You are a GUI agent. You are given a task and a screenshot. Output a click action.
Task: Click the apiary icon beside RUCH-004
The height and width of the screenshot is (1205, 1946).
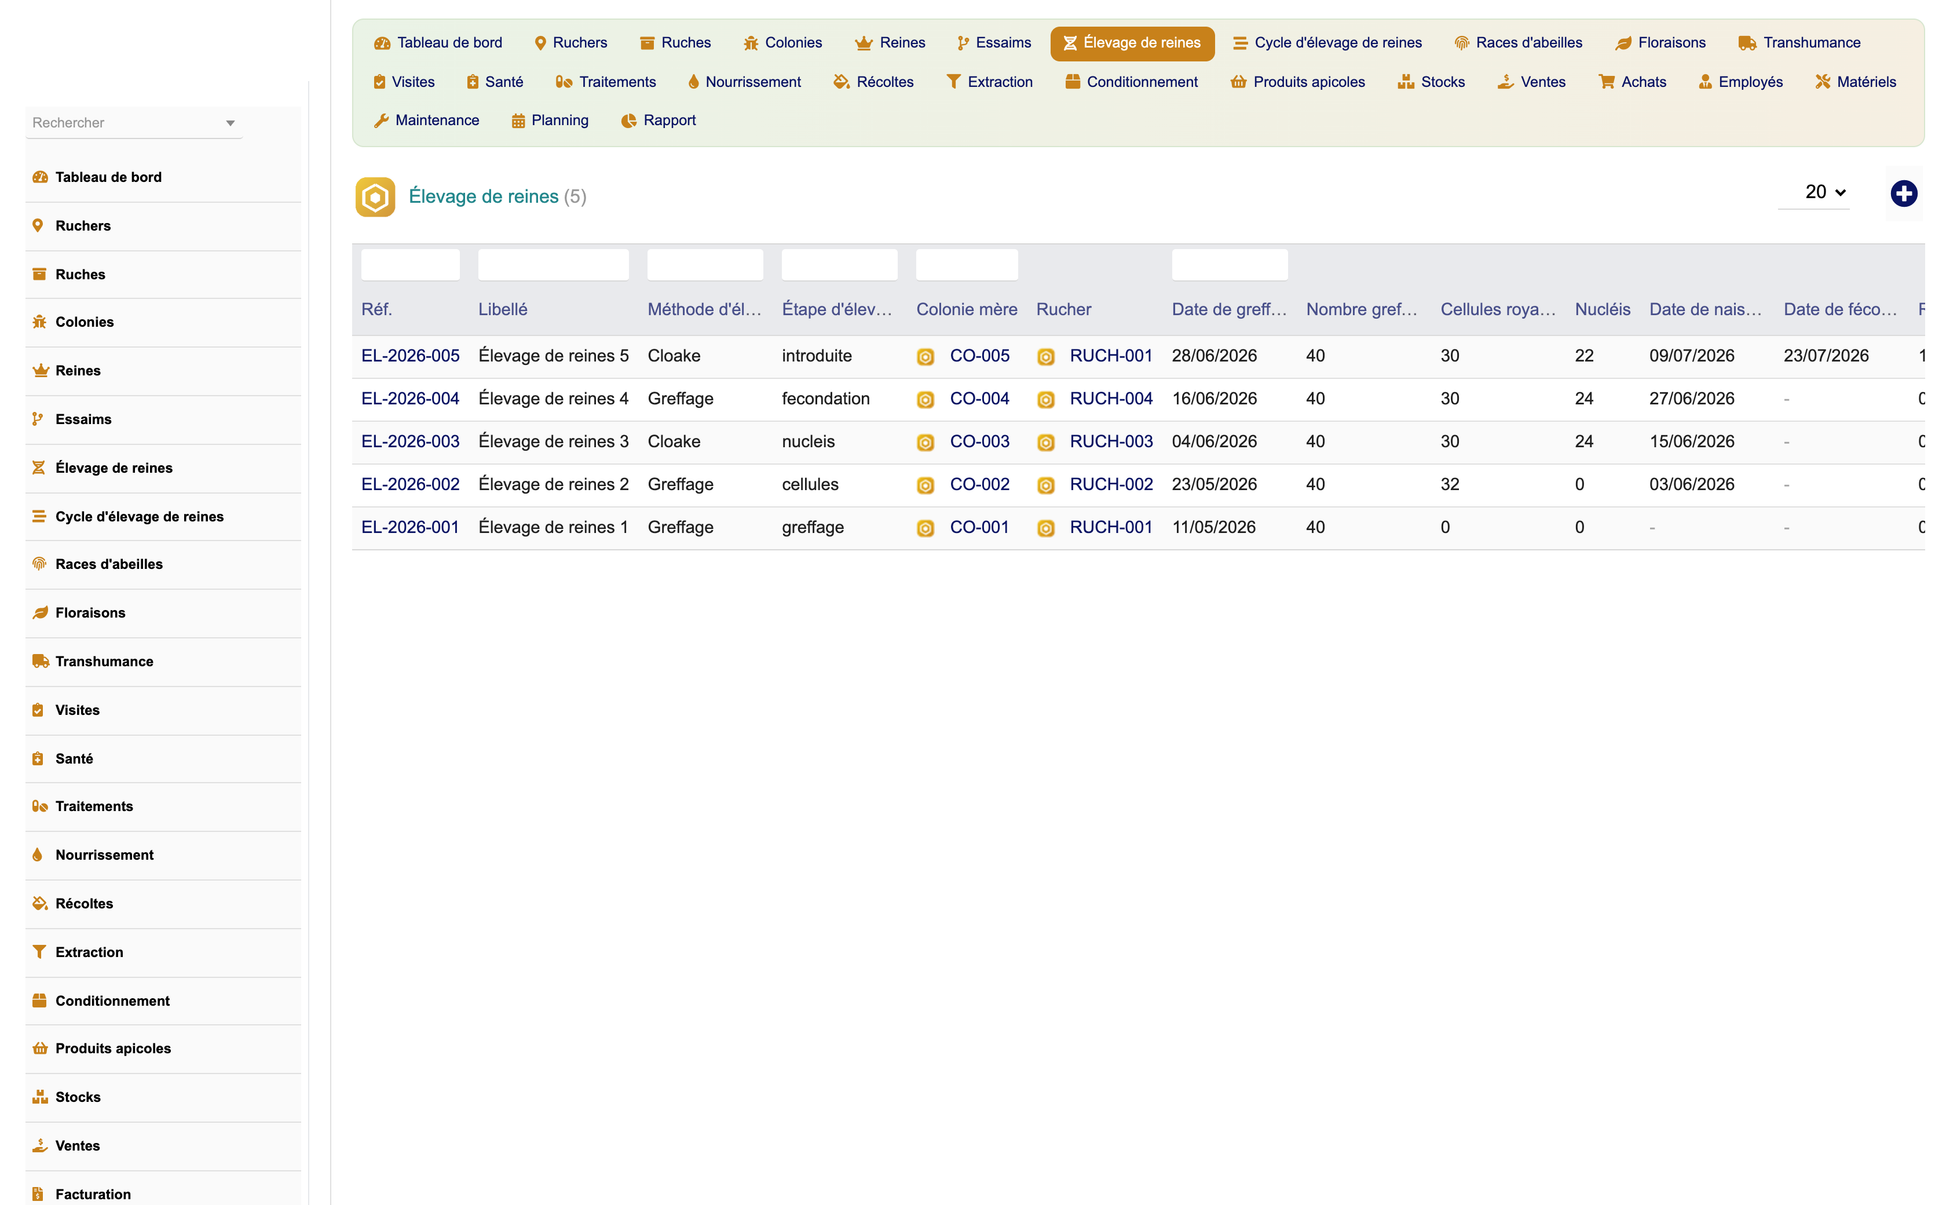[x=1045, y=400]
